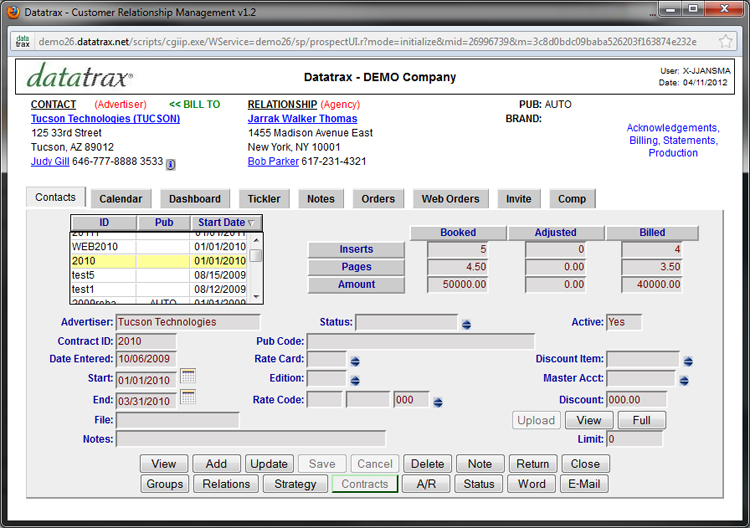Click the Contract ID field
This screenshot has height=528, width=750.
pos(146,341)
